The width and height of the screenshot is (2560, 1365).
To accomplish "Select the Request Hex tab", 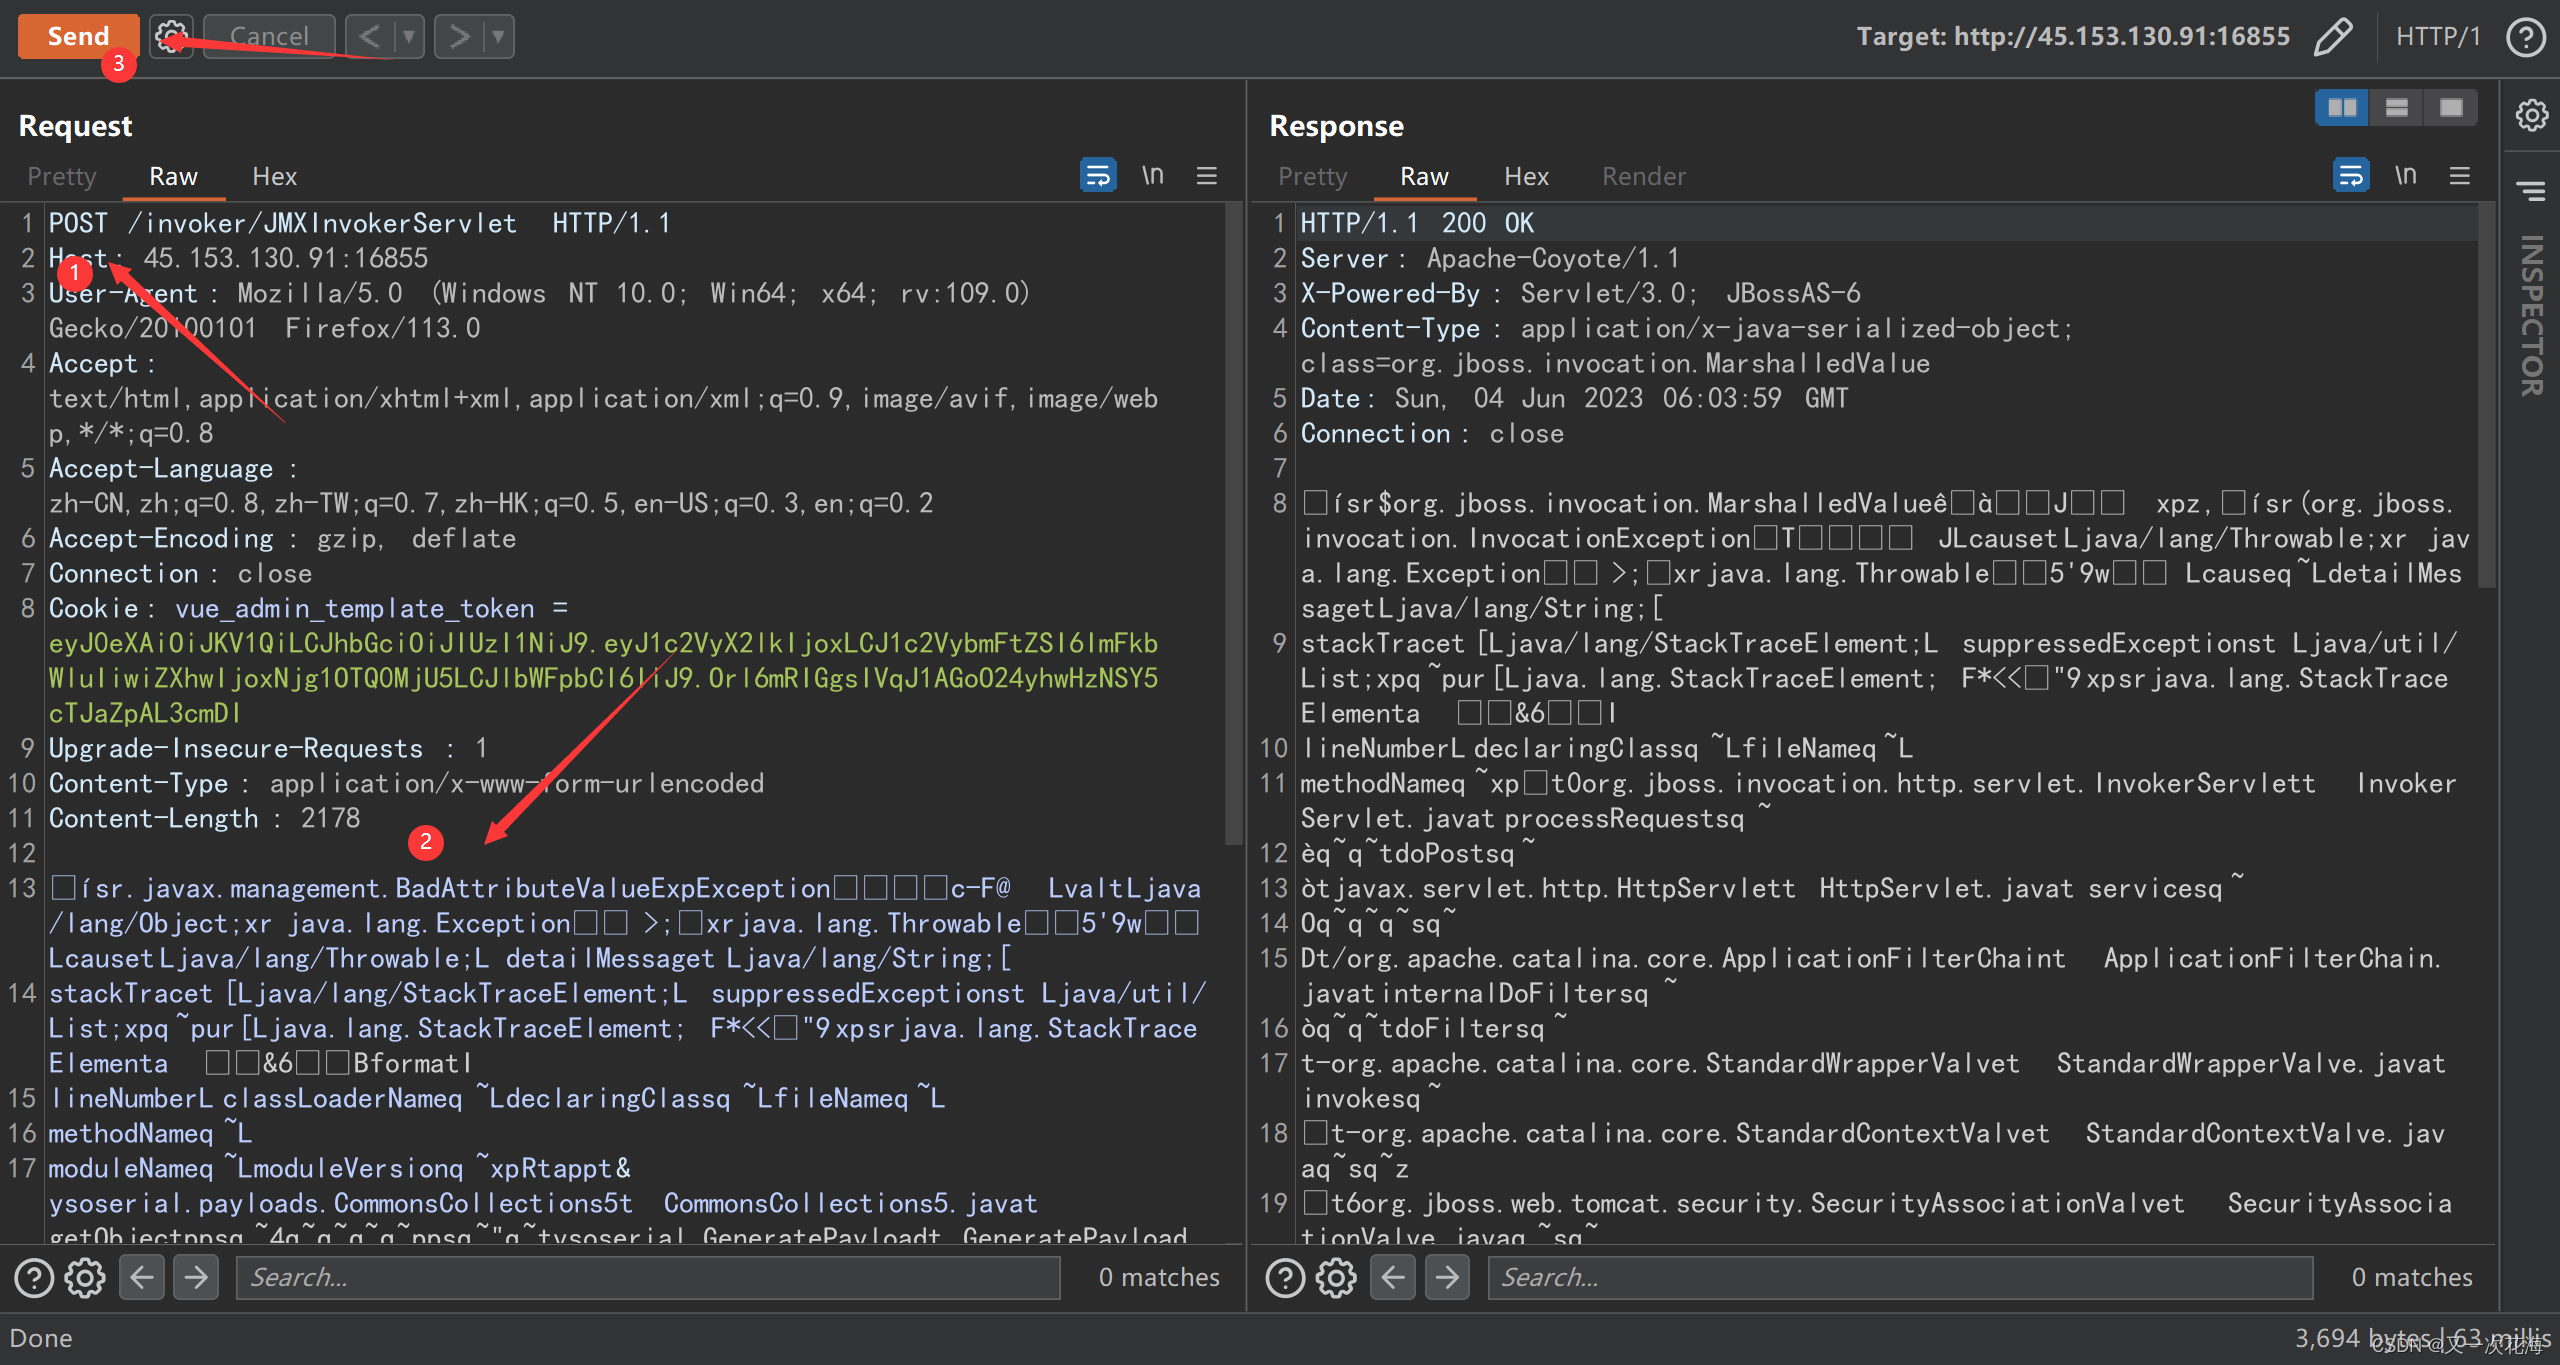I will [274, 176].
